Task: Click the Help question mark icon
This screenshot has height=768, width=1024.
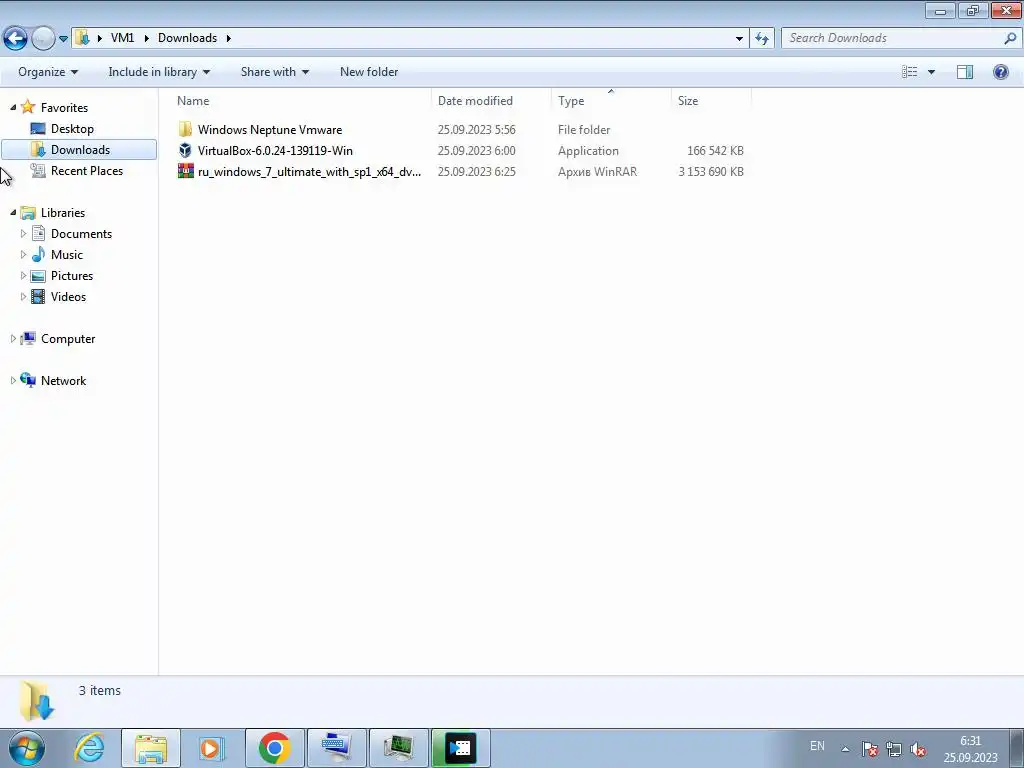Action: tap(1000, 72)
